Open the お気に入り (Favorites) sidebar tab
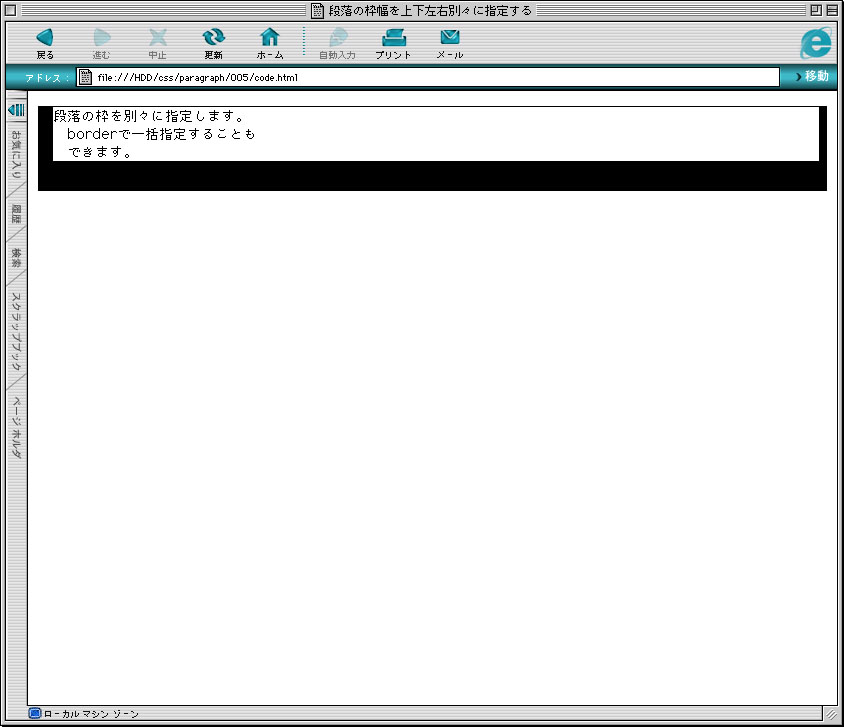 pyautogui.click(x=16, y=154)
